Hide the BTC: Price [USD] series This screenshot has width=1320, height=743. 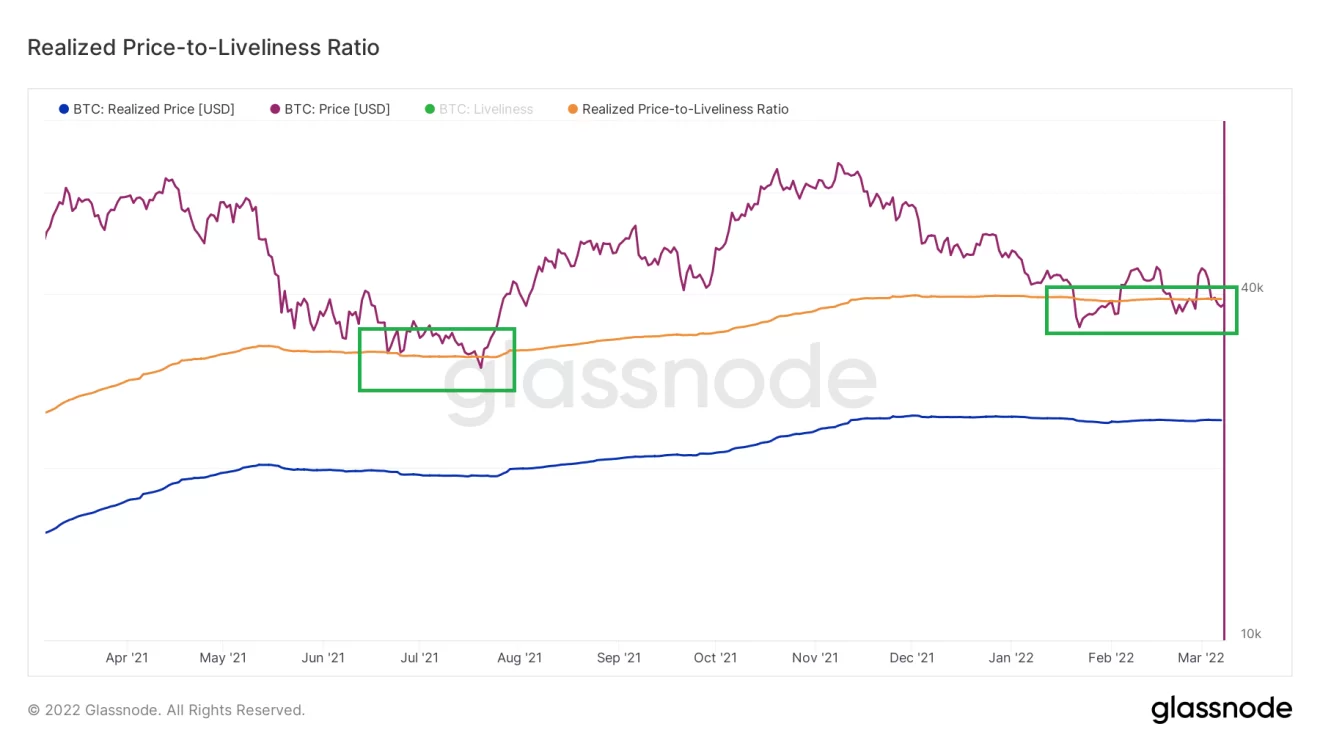coord(337,109)
